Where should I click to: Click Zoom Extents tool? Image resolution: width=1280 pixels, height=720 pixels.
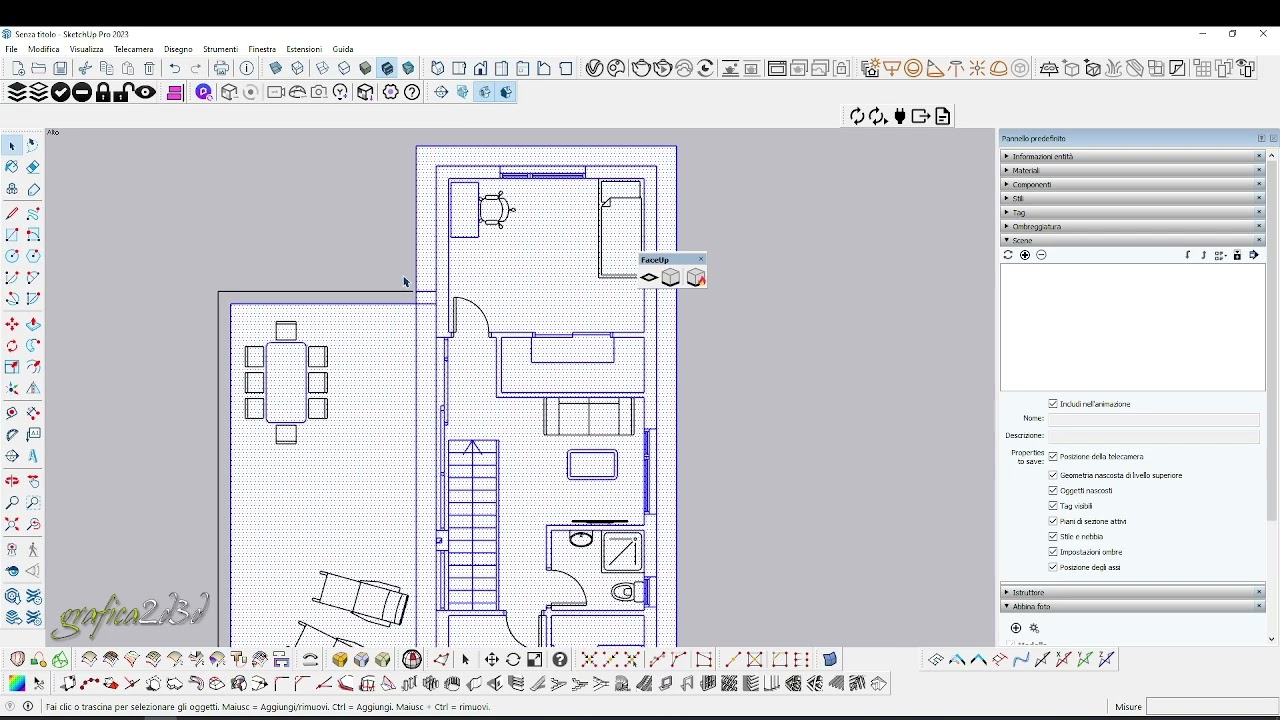point(12,524)
